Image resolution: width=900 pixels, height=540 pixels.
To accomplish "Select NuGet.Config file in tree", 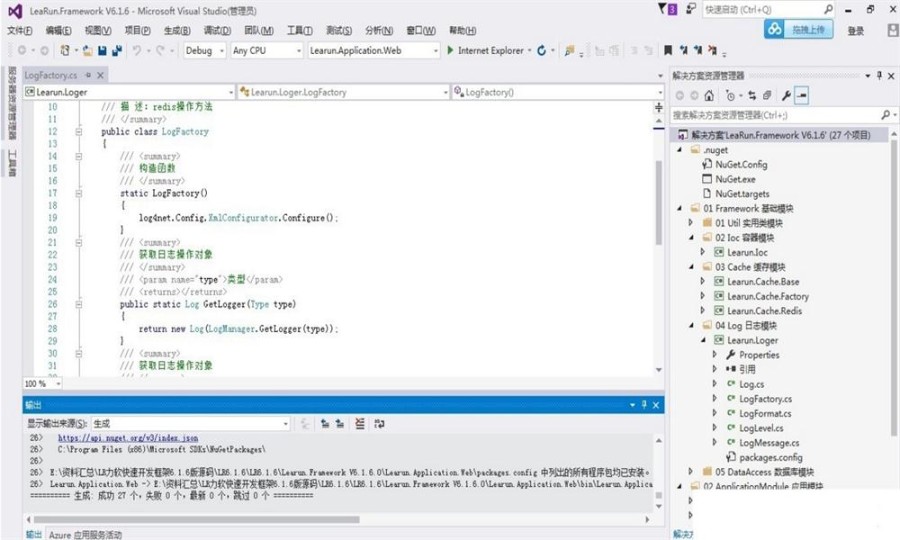I will (x=741, y=164).
